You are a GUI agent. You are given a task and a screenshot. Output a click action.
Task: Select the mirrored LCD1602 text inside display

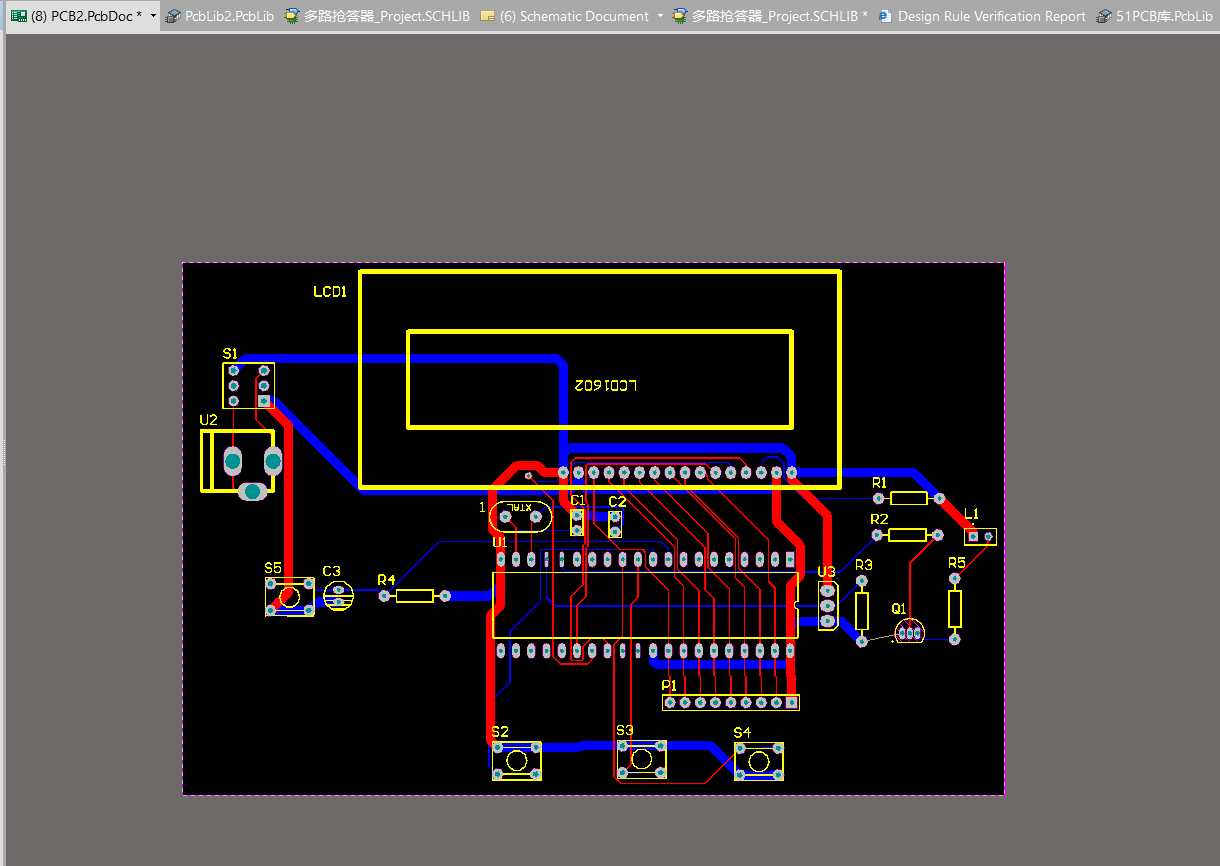coord(605,385)
